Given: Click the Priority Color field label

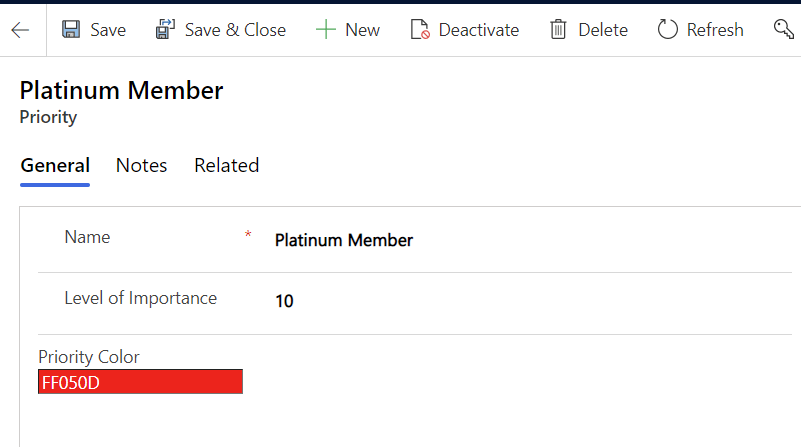Looking at the screenshot, I should tap(89, 357).
